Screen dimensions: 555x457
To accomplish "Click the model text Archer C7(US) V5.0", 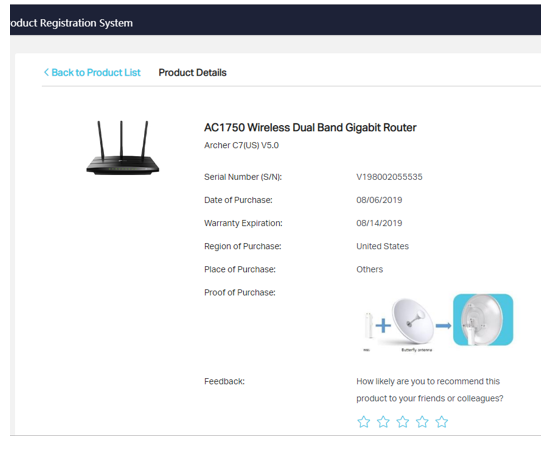I will [241, 145].
